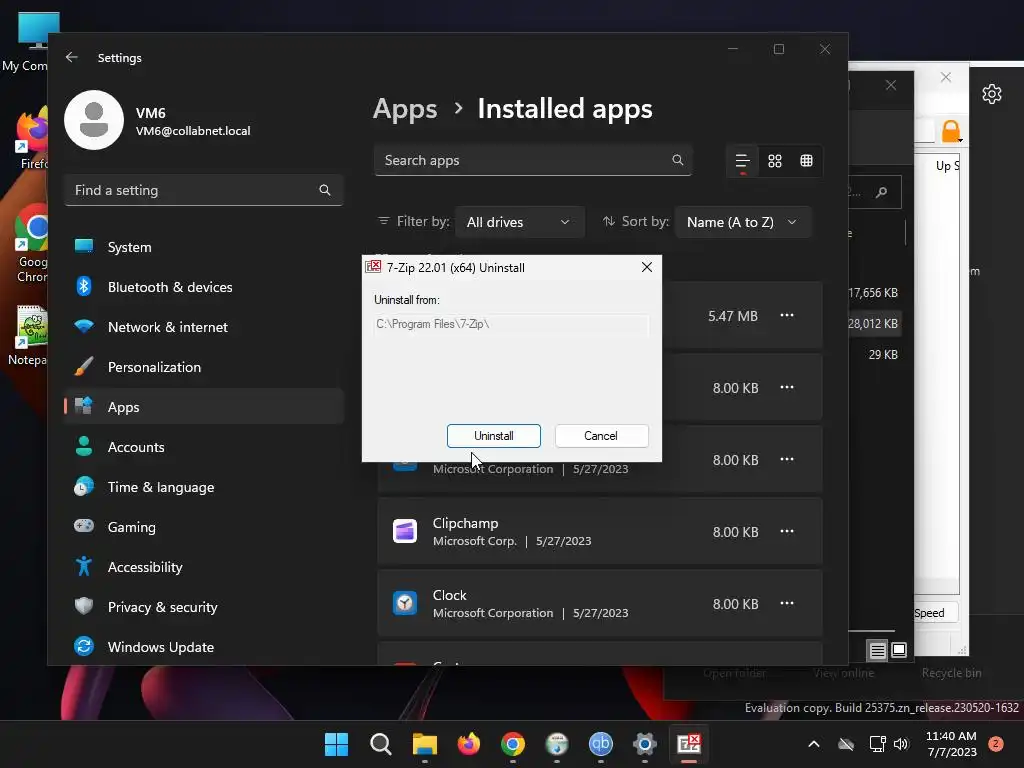Viewport: 1024px width, 768px height.
Task: Click the search magnifier in the background window
Action: coord(882,192)
